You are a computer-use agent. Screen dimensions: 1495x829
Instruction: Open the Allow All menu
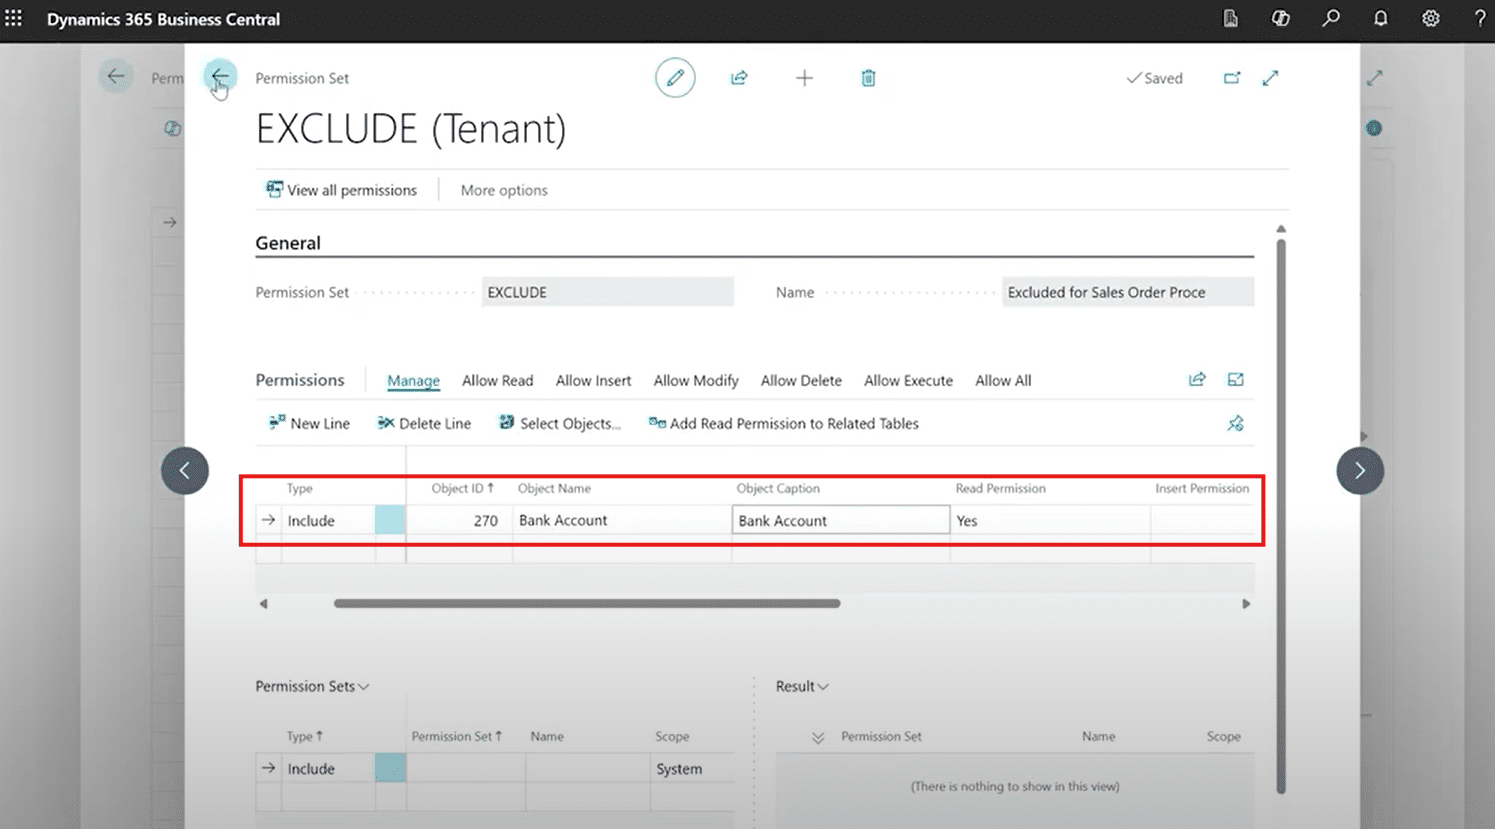1002,380
